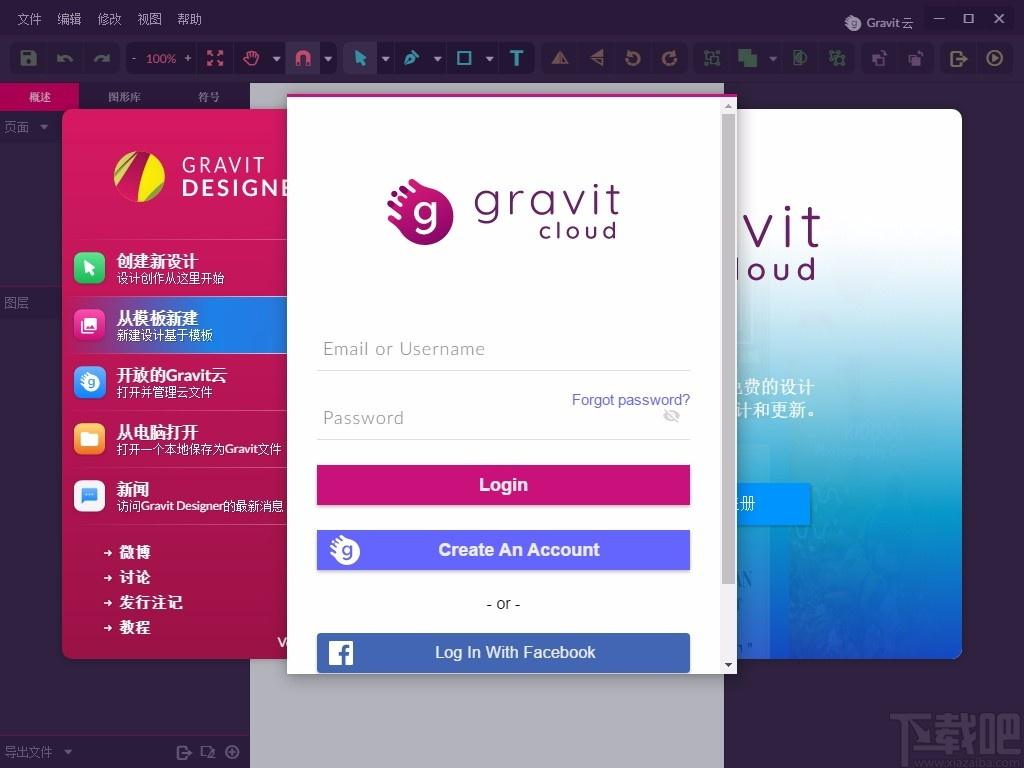Click the Gravit云 account button
This screenshot has width=1024, height=768.
click(x=878, y=23)
